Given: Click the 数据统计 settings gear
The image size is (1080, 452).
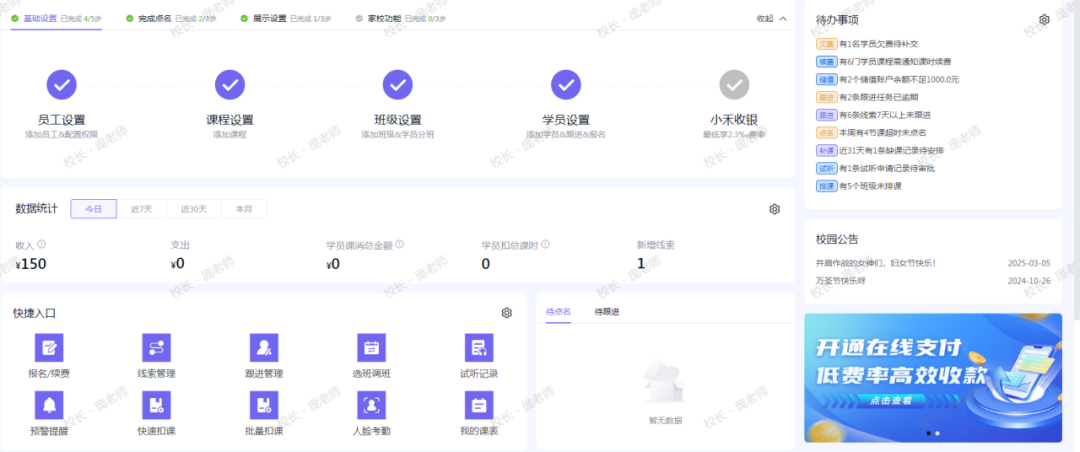Looking at the screenshot, I should point(774,209).
